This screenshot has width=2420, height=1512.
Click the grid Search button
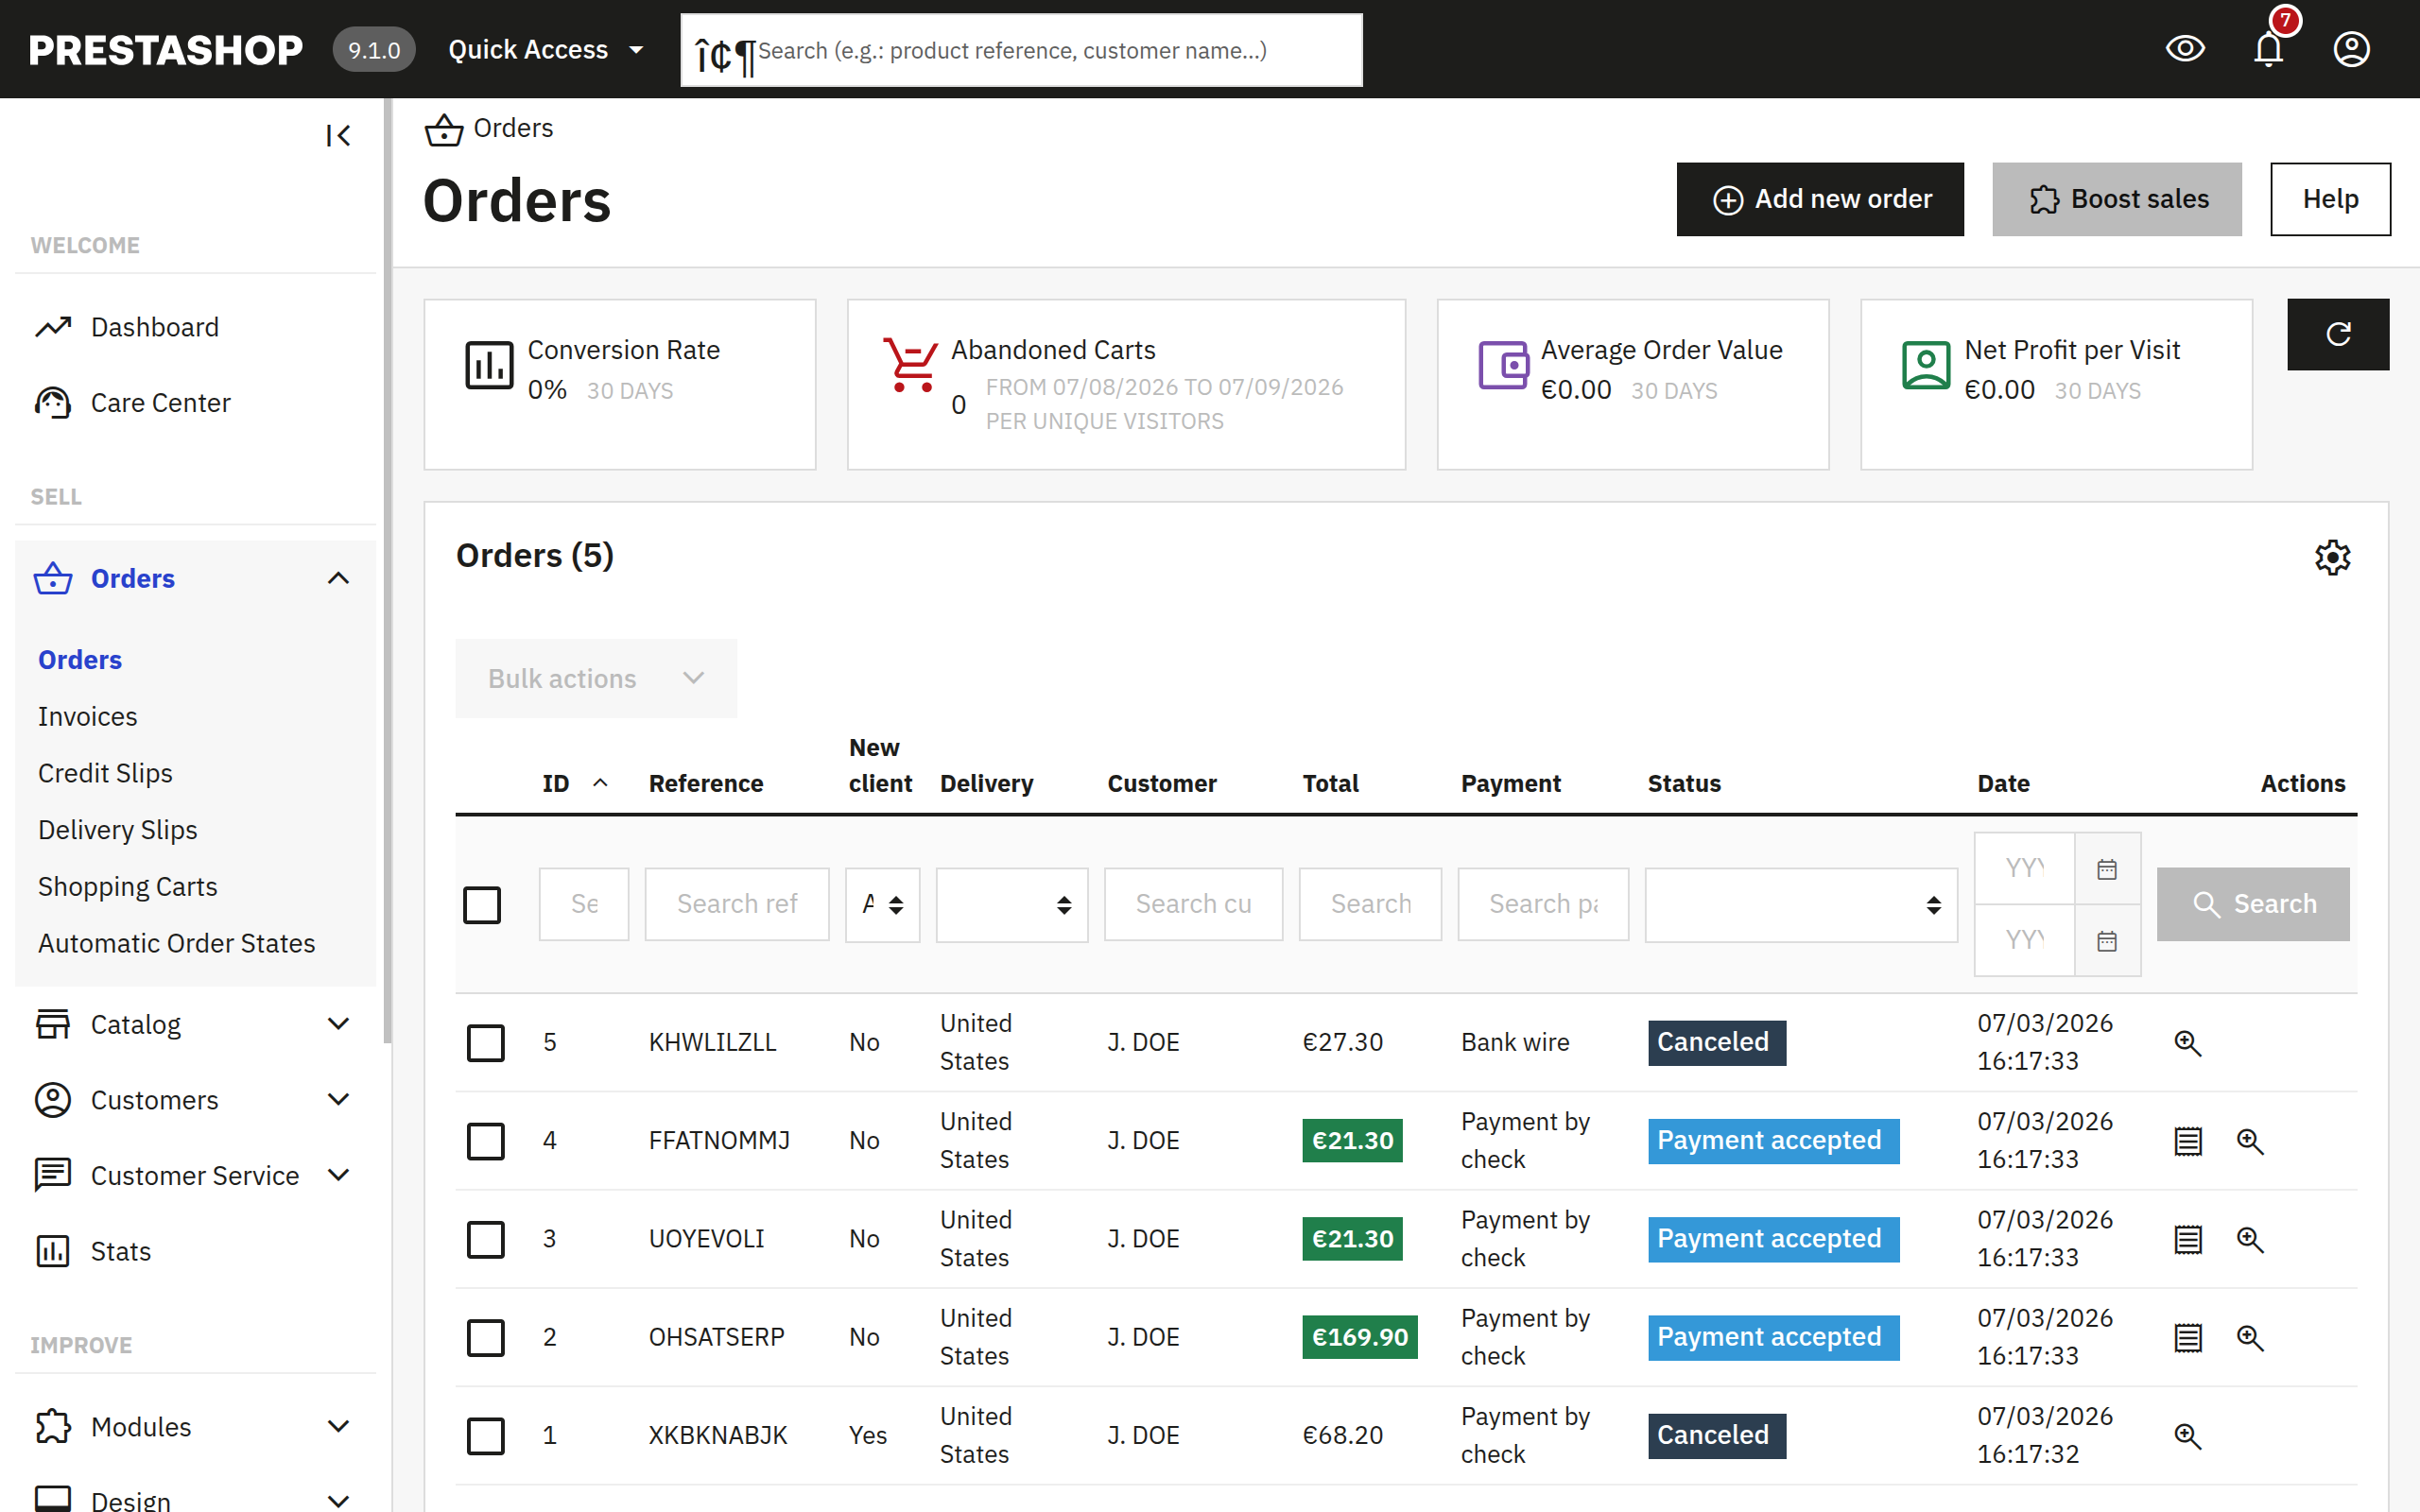pyautogui.click(x=2252, y=904)
